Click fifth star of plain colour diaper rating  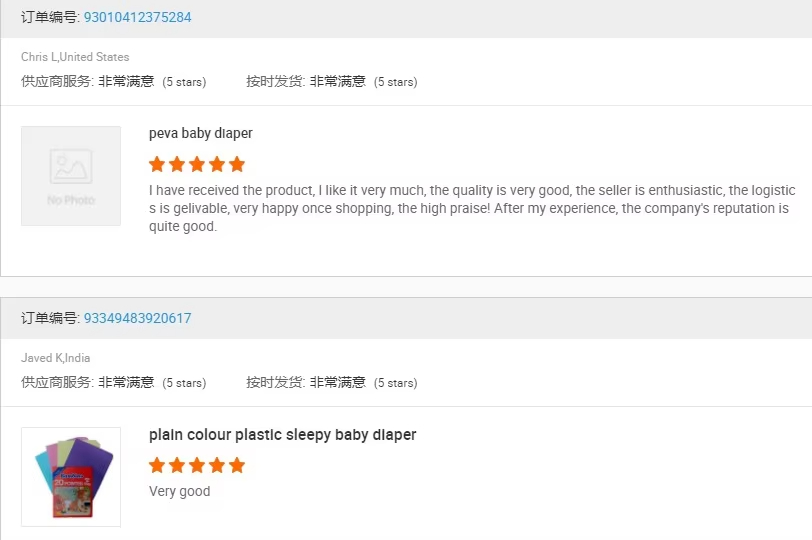click(x=237, y=465)
